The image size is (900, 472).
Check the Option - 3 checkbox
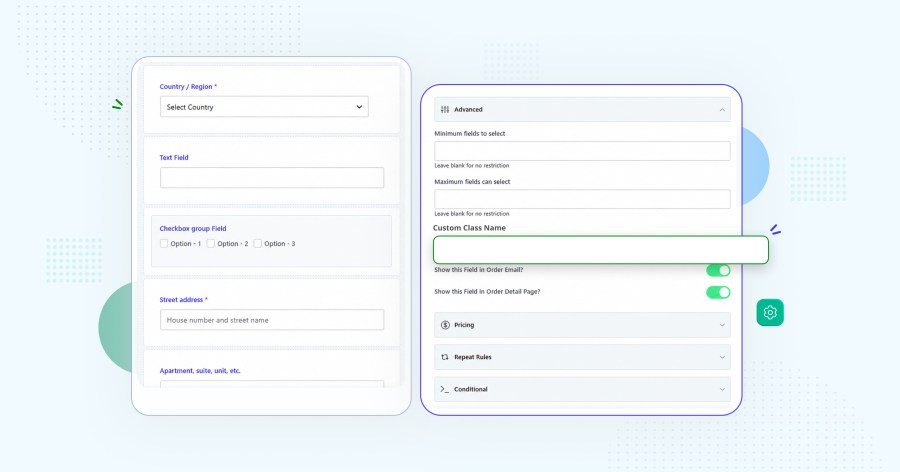(258, 243)
